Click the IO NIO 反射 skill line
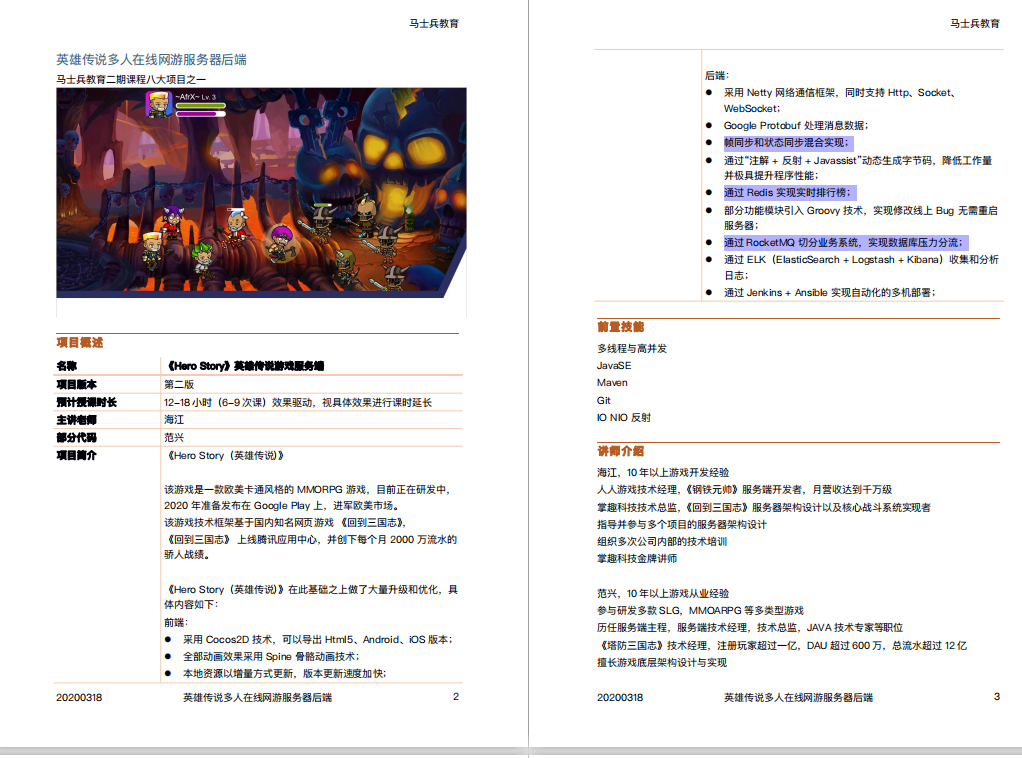This screenshot has width=1022, height=758. (624, 417)
